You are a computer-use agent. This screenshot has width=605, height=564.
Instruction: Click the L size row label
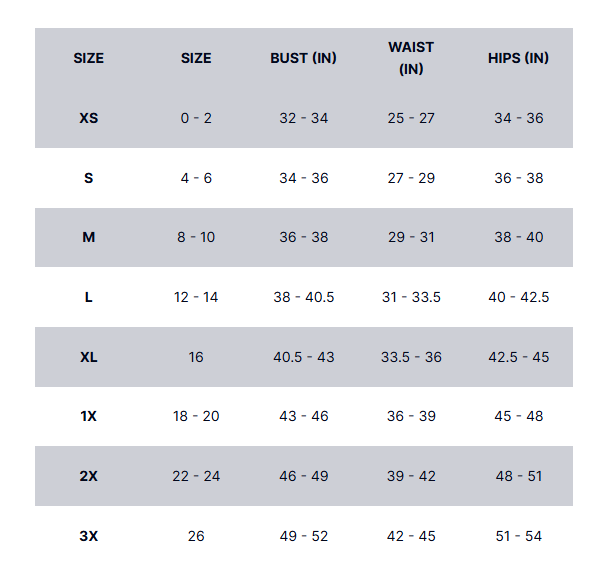(89, 297)
